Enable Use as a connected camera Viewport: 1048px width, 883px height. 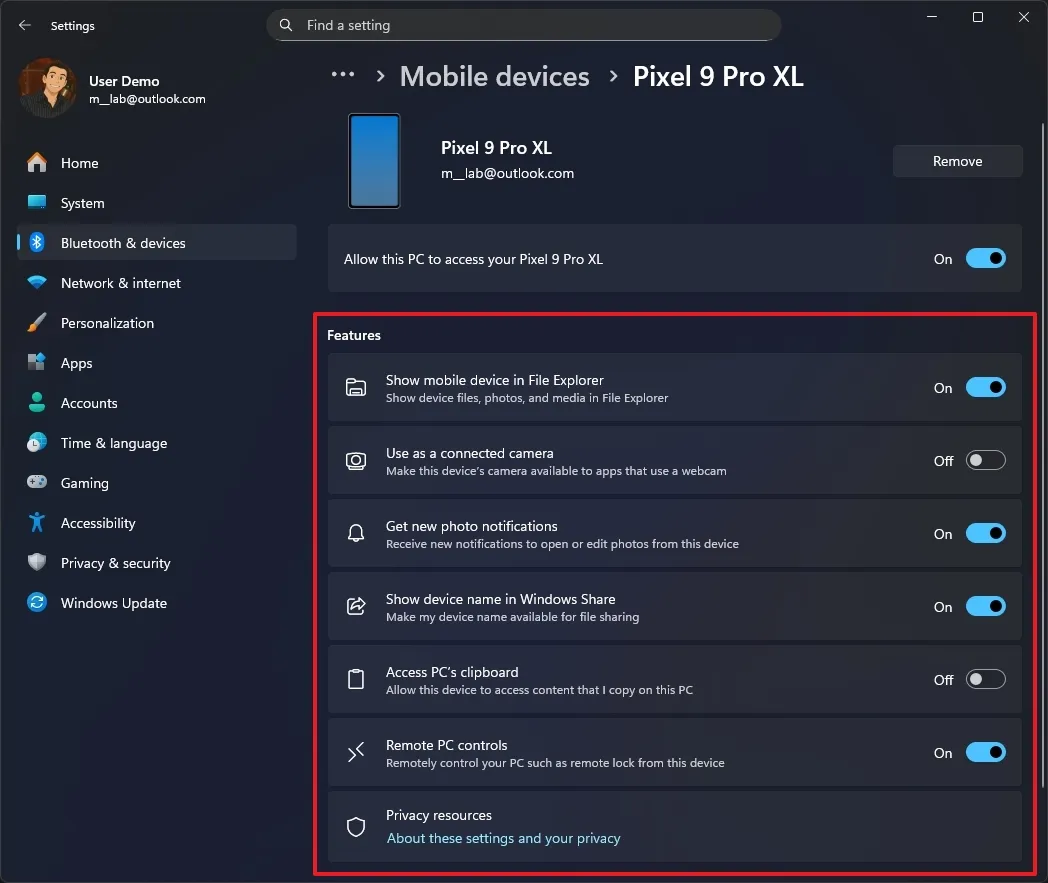(985, 461)
